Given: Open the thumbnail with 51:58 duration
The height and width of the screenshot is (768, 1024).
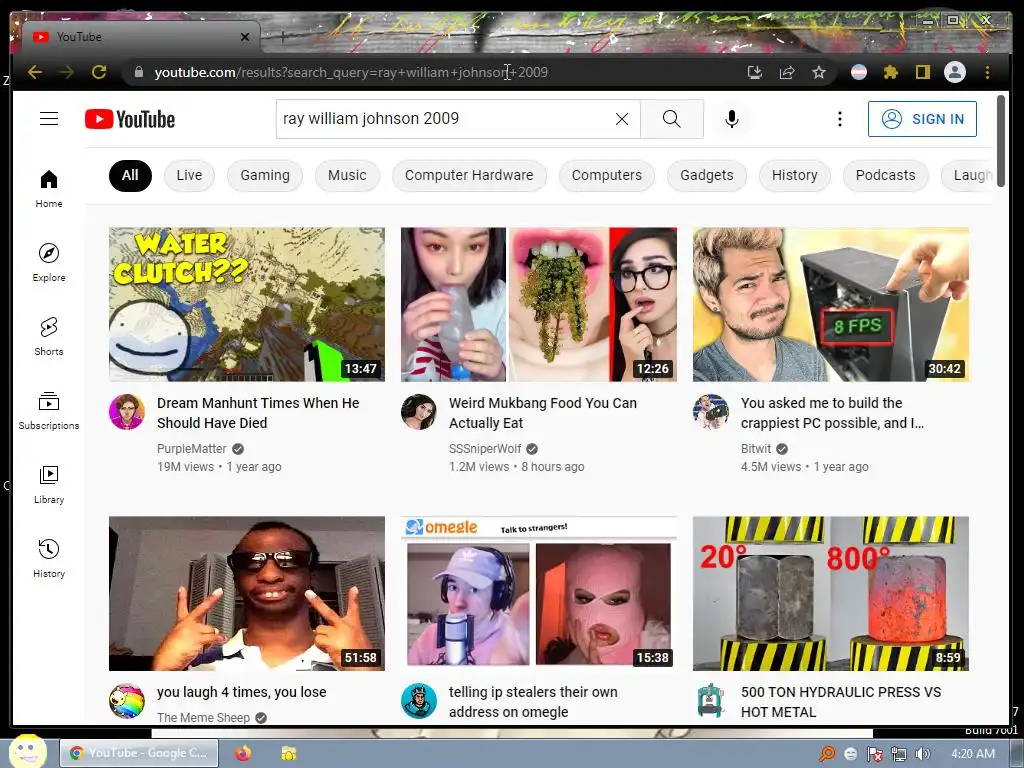Looking at the screenshot, I should point(247,594).
